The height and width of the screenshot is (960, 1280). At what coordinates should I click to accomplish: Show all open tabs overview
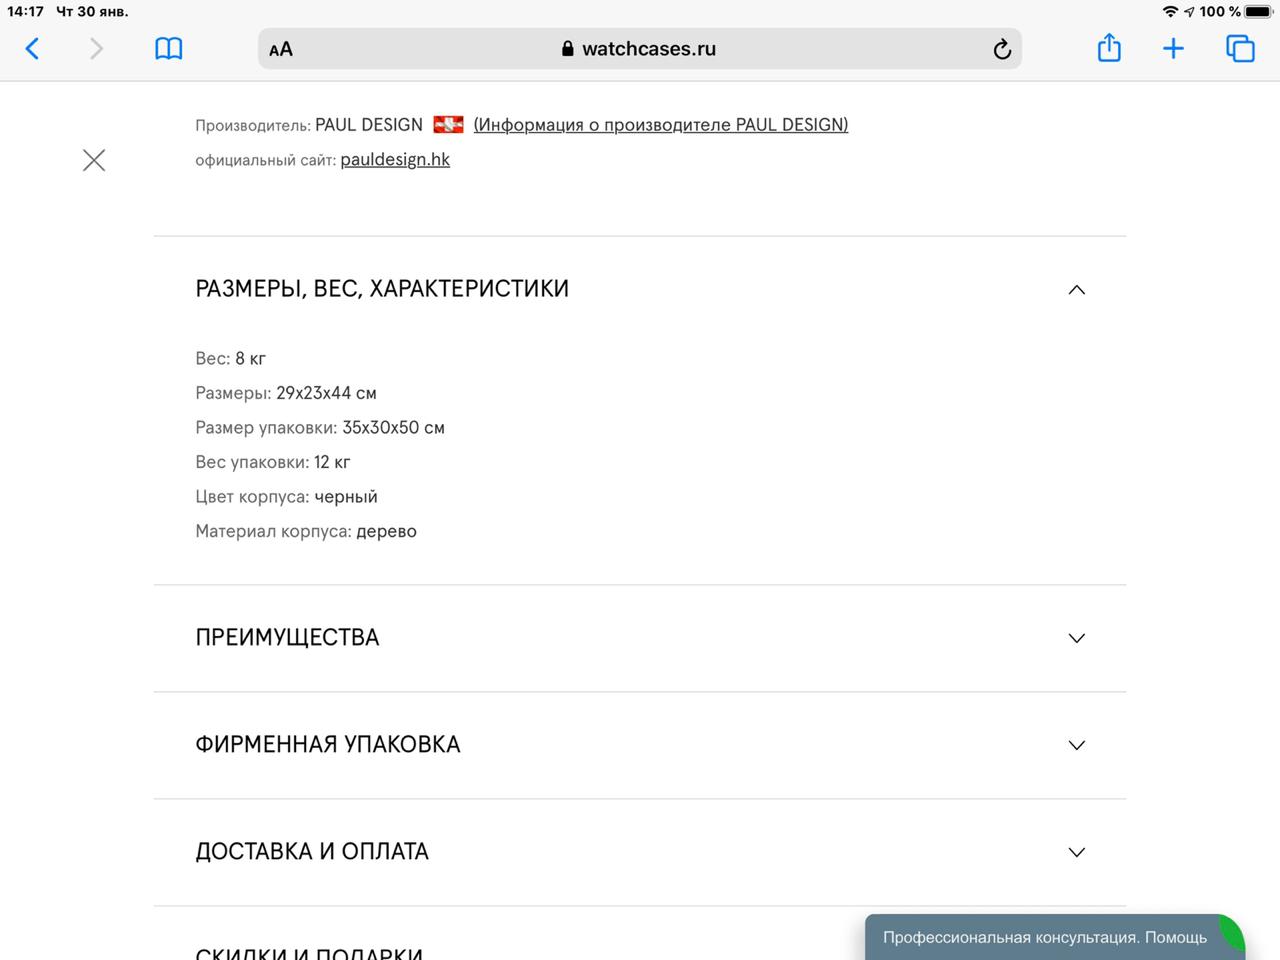point(1240,48)
